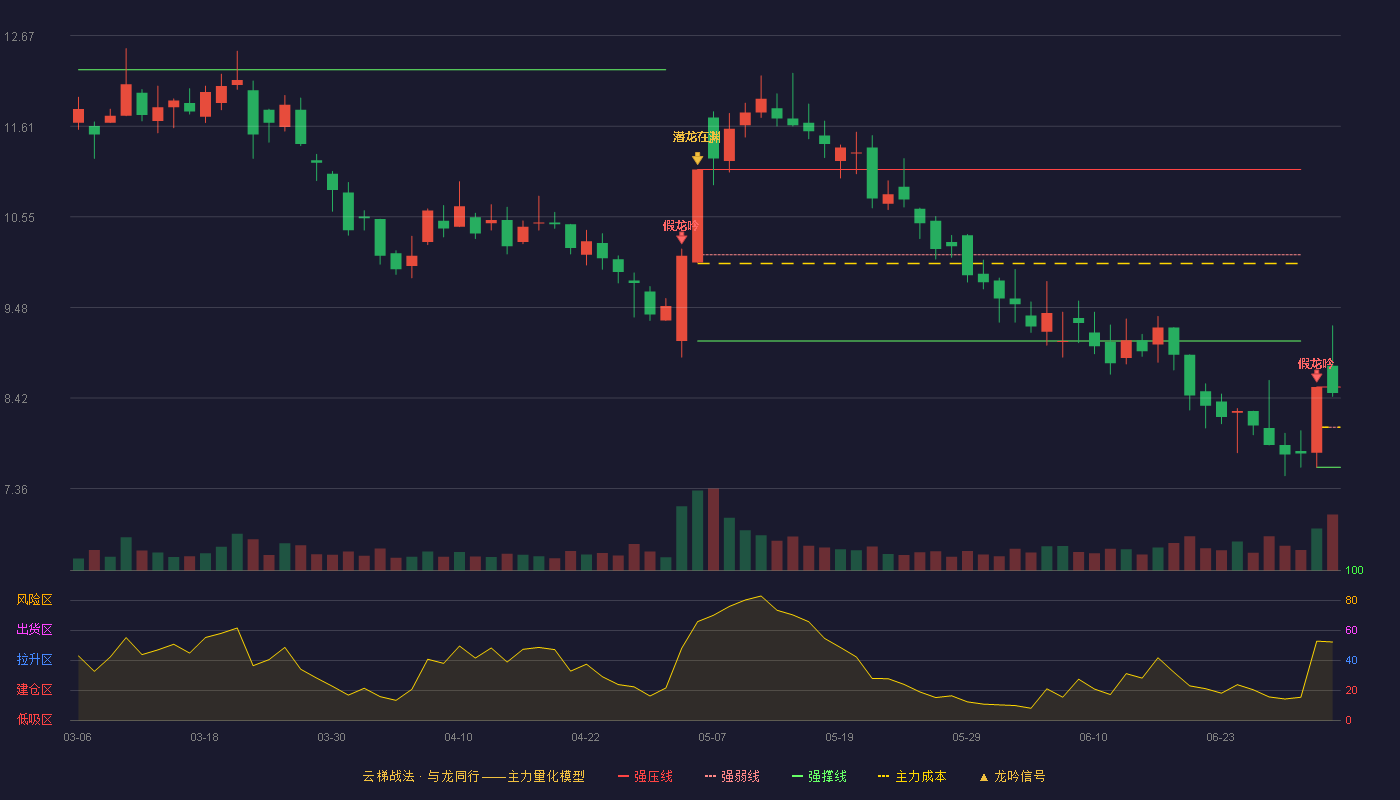Click the 风险区 zone label
Image resolution: width=1400 pixels, height=800 pixels.
point(34,600)
